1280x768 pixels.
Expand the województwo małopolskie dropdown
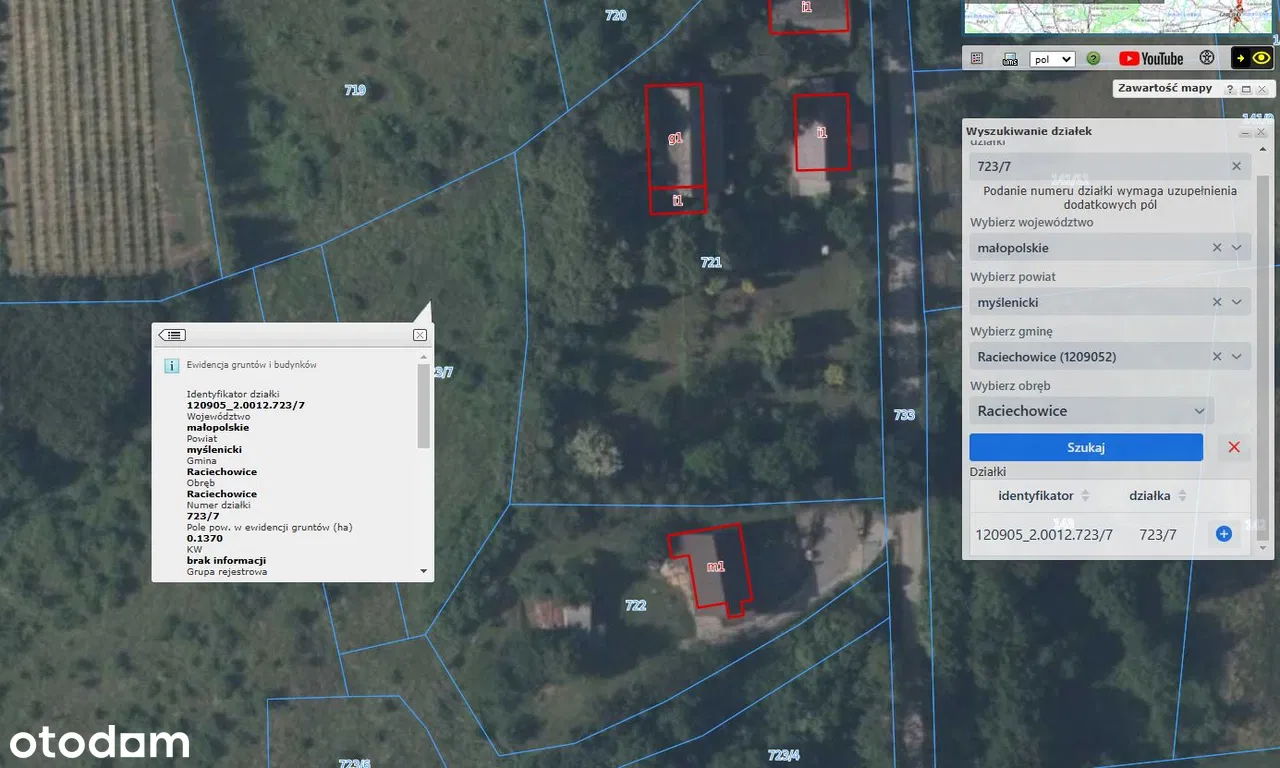click(1237, 248)
